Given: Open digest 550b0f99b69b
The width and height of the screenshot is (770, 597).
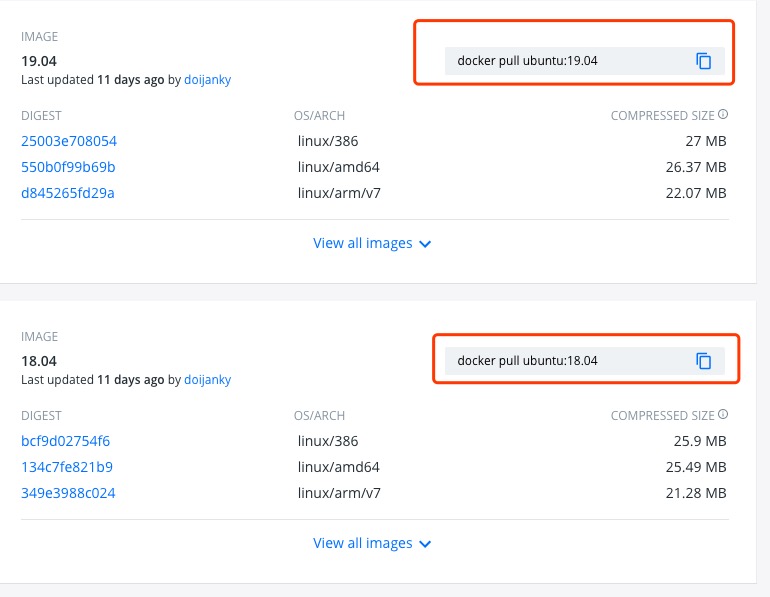Looking at the screenshot, I should (x=68, y=167).
